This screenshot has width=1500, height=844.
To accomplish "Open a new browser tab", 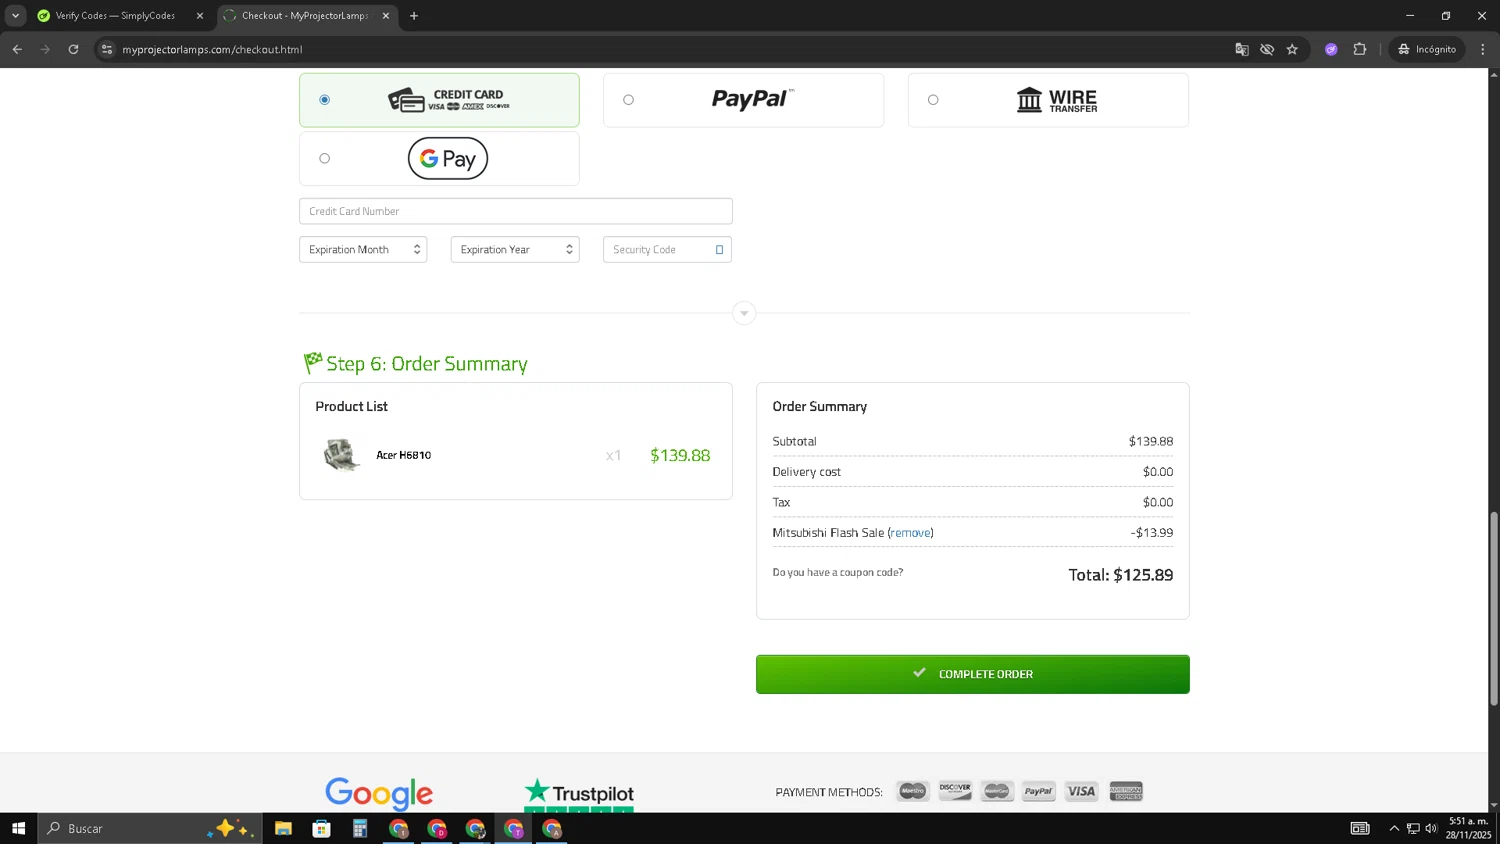I will 414,16.
